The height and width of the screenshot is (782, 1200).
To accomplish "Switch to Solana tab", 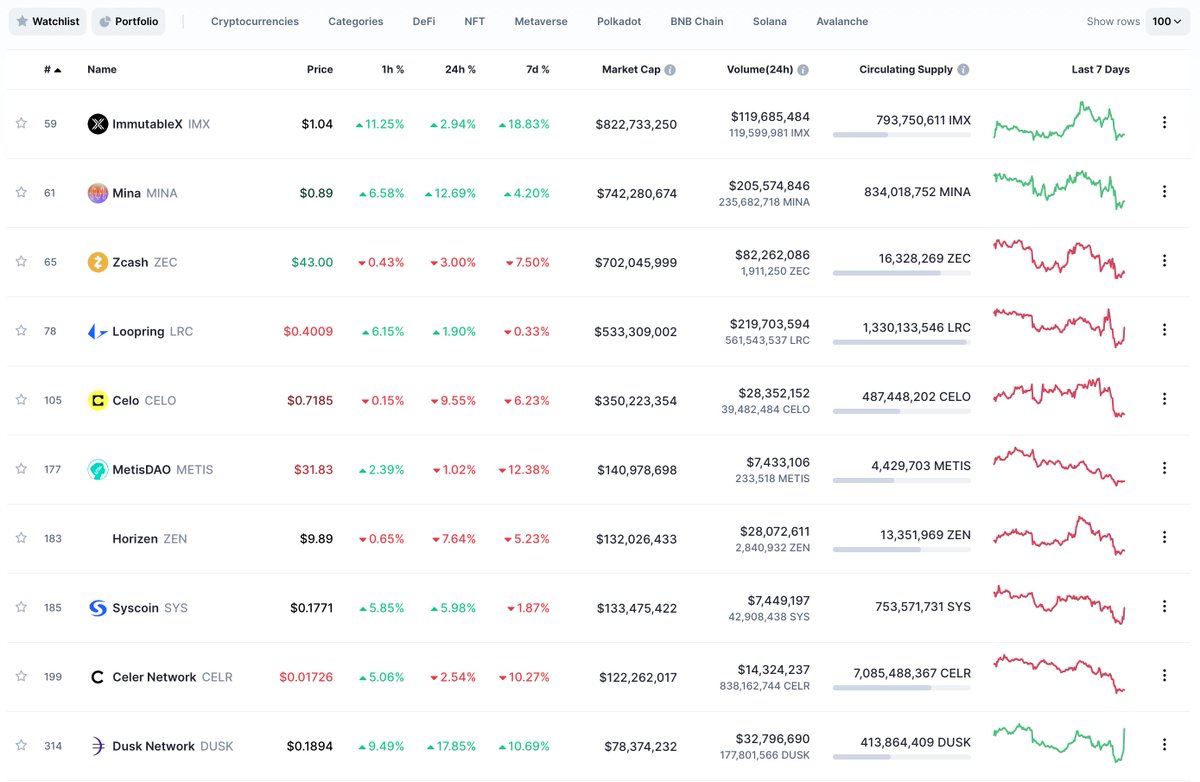I will pyautogui.click(x=770, y=21).
